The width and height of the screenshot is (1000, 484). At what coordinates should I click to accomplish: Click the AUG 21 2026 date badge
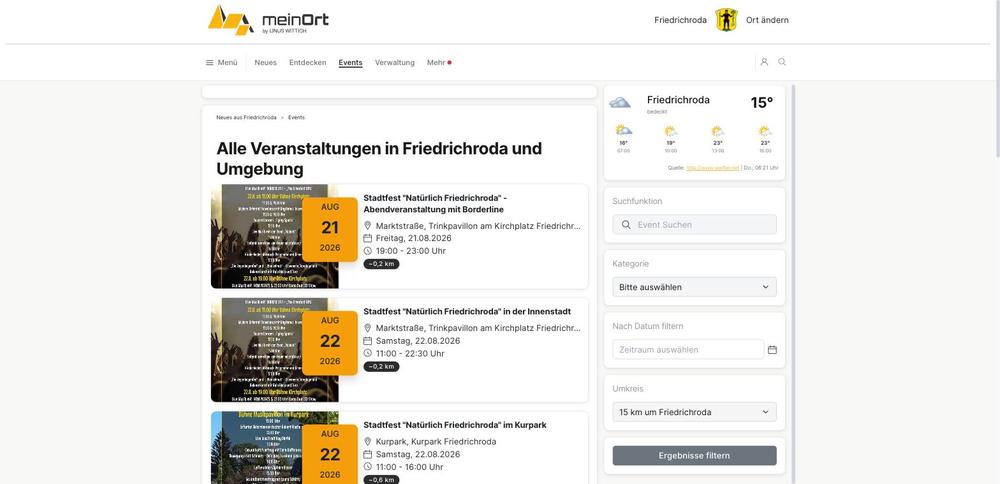(330, 230)
